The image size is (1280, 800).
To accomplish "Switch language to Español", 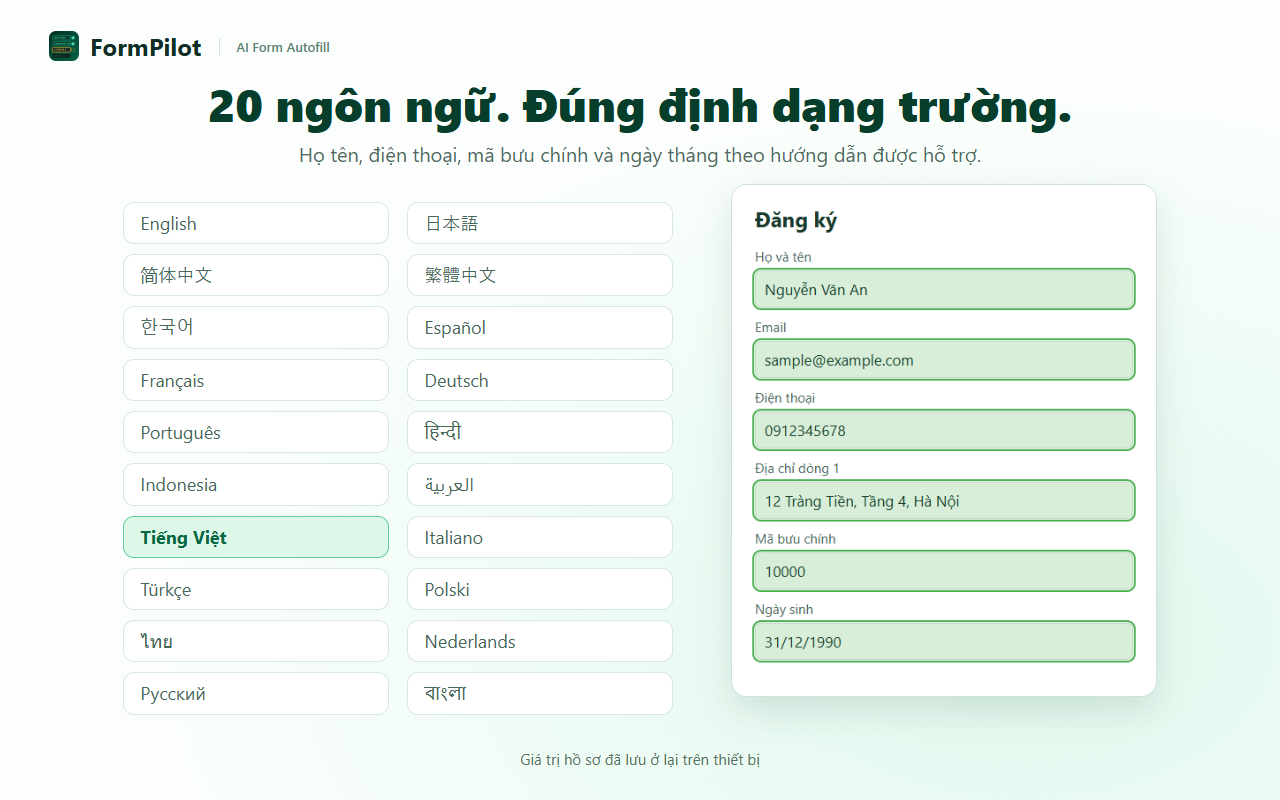I will (540, 327).
